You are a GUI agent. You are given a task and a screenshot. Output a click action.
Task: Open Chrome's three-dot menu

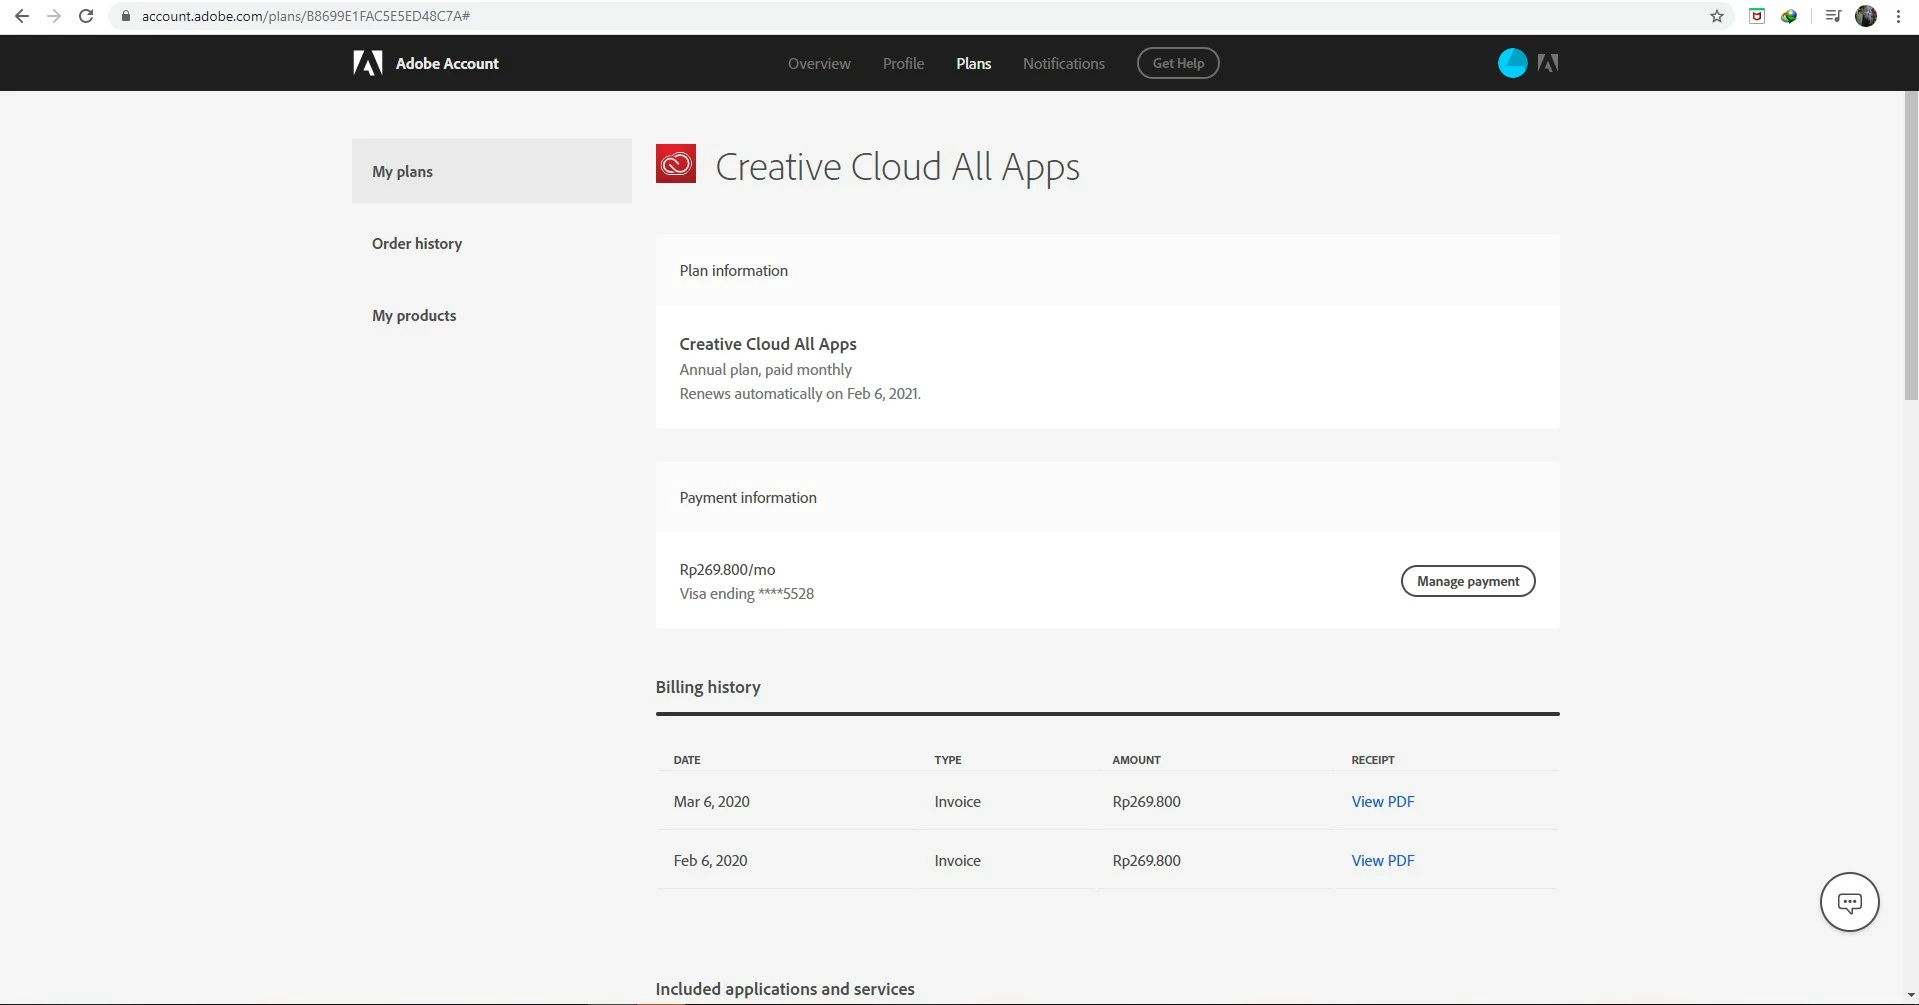(1898, 16)
